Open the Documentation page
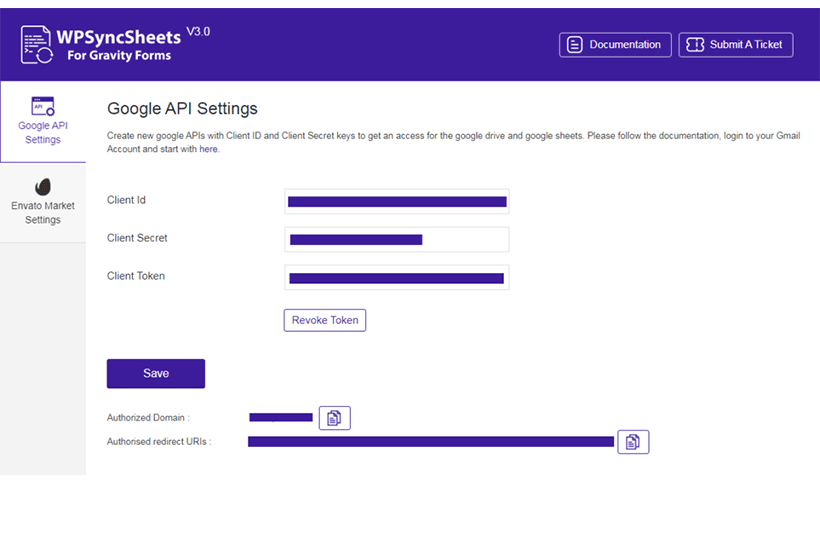The width and height of the screenshot is (820, 550). coord(615,45)
